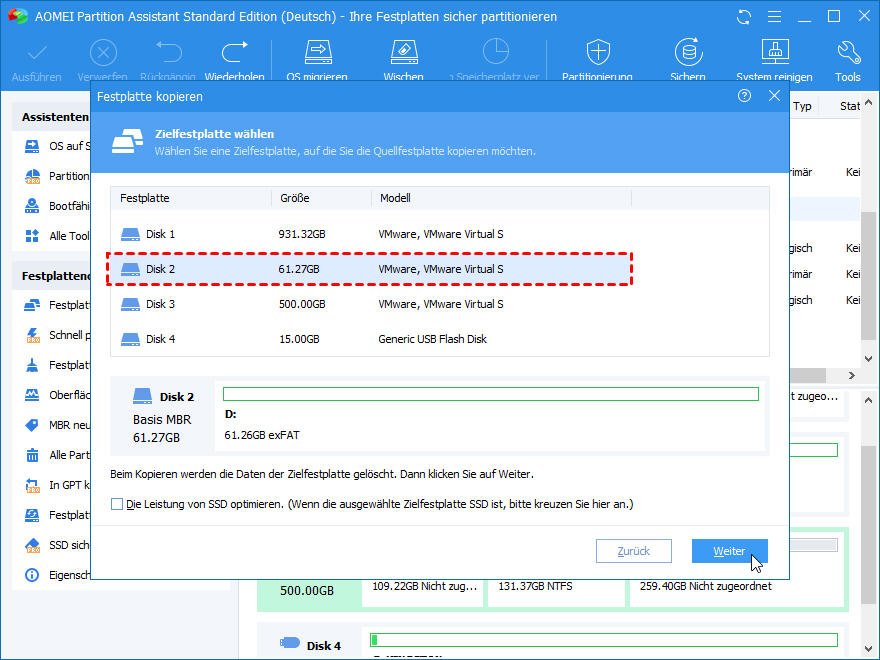Click the Schnell partitionieren sidebar icon
This screenshot has width=880, height=660.
coord(33,335)
